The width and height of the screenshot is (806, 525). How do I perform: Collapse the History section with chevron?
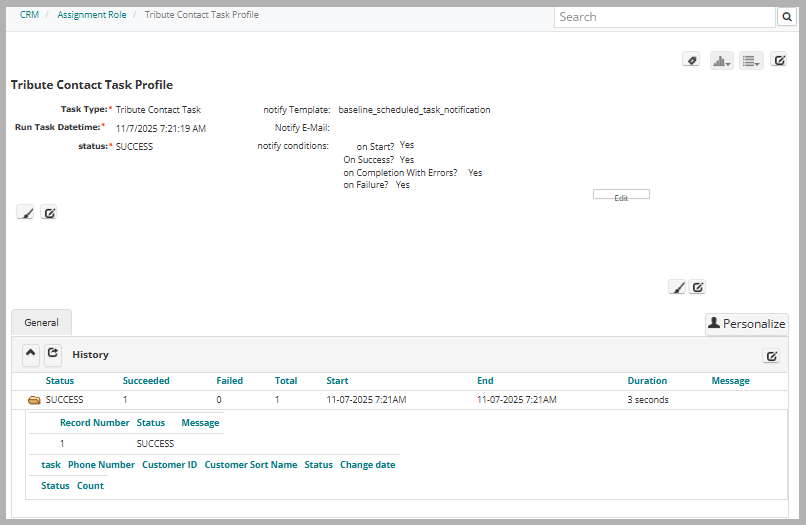coord(31,354)
